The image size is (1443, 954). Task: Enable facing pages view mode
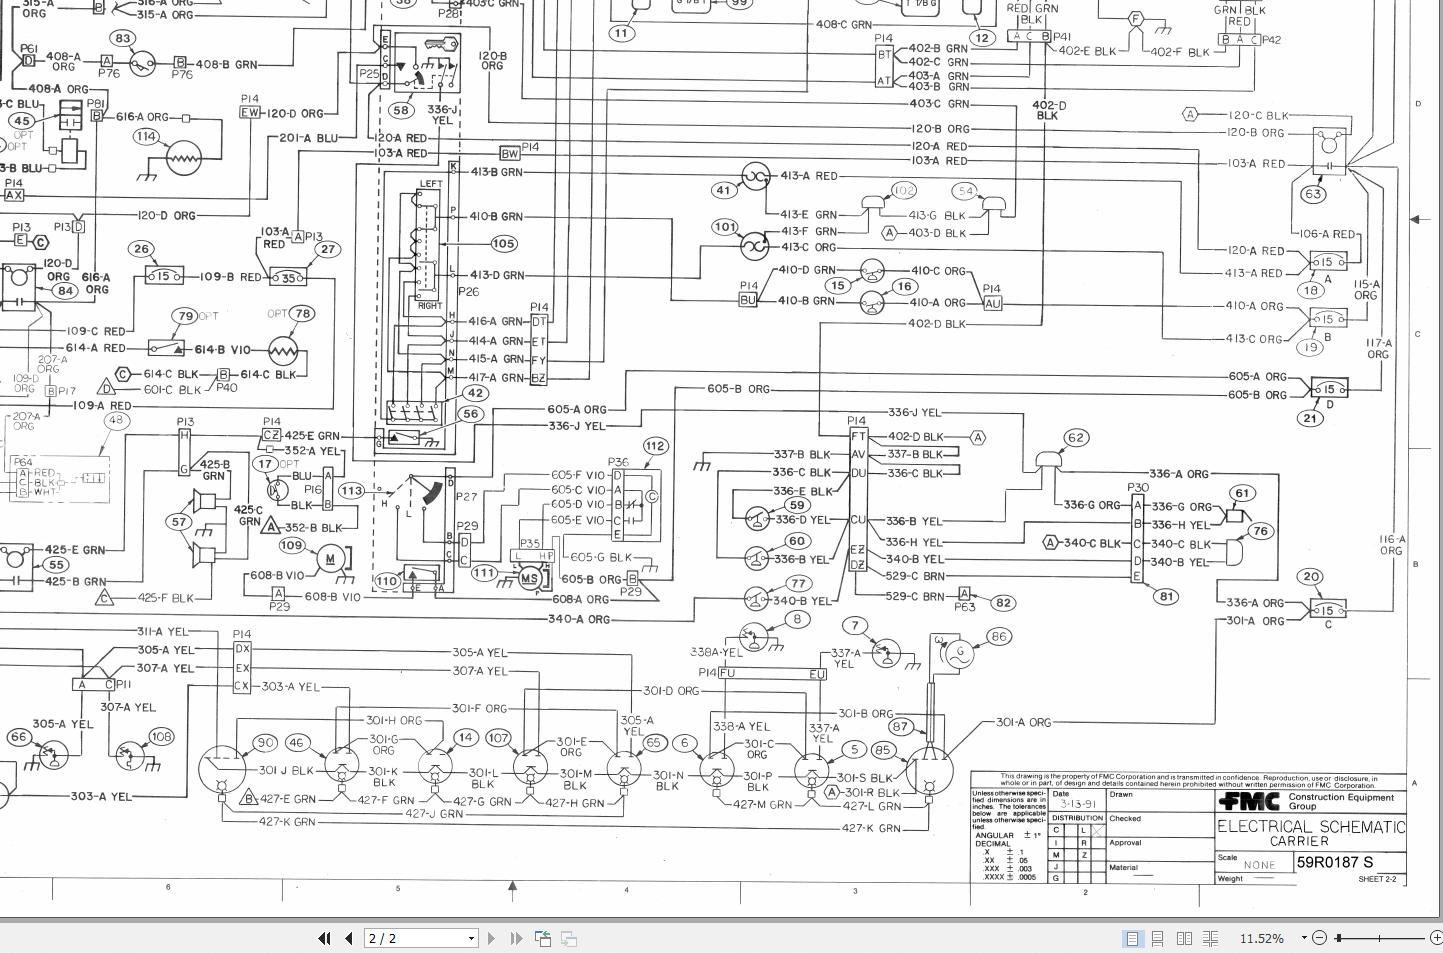tap(1184, 938)
